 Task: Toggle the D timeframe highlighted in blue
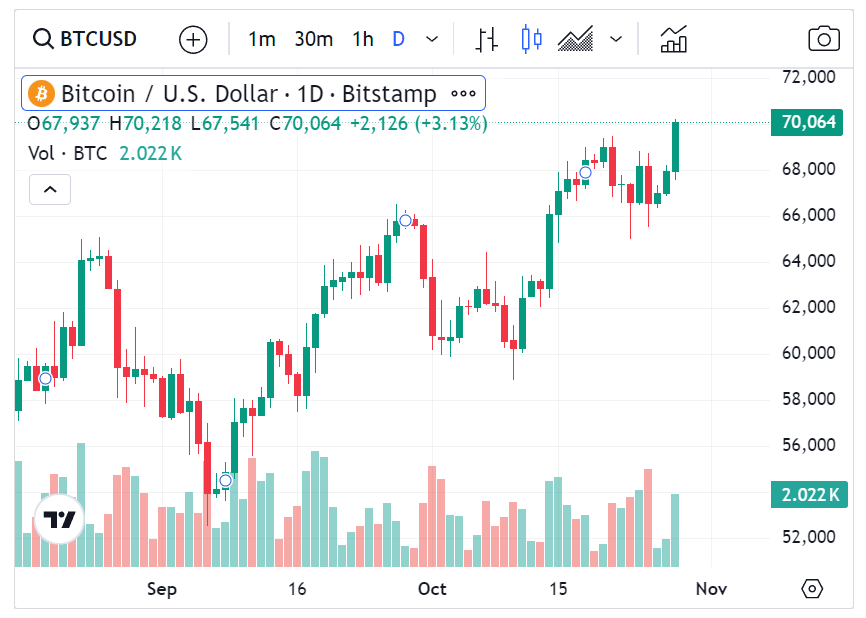pos(398,39)
